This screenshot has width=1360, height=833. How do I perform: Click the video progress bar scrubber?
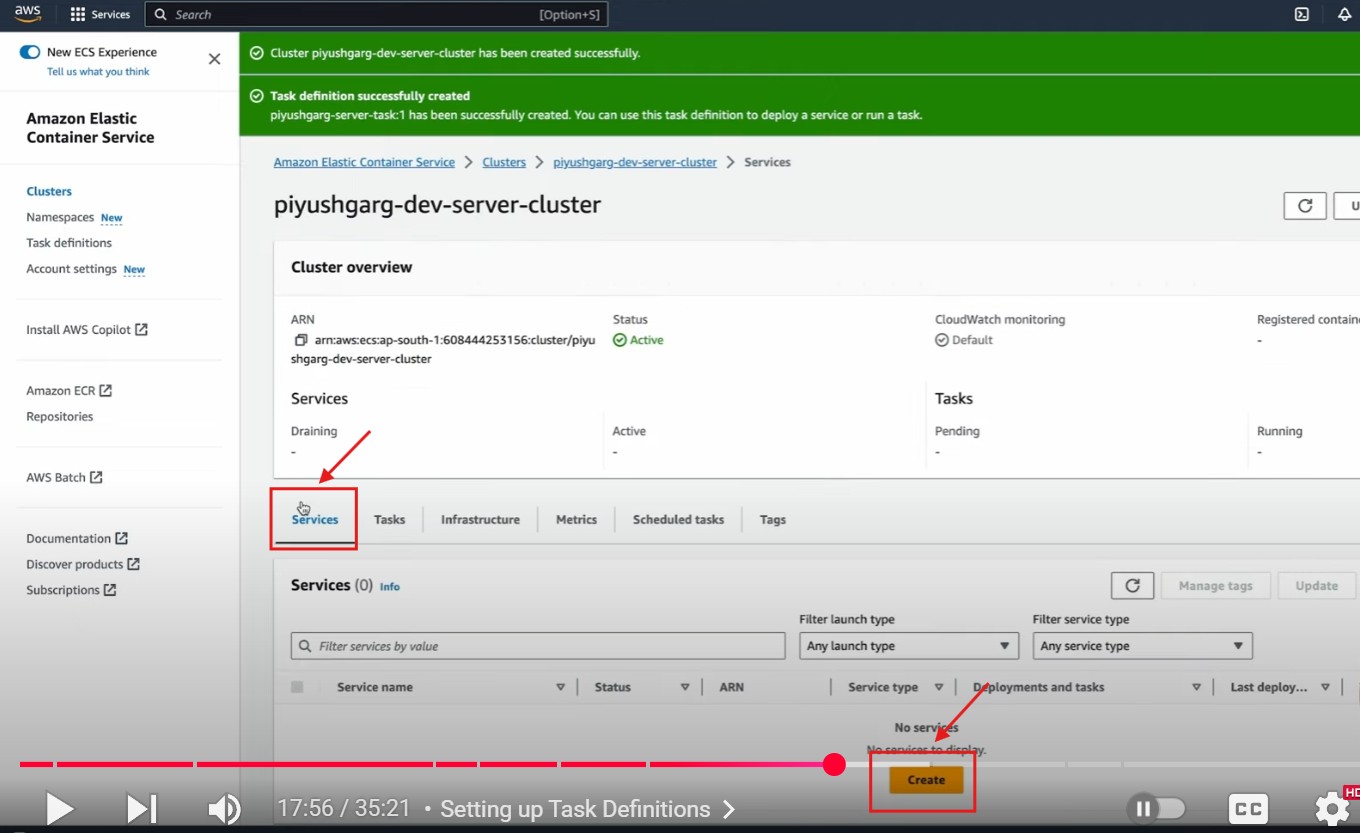[x=834, y=765]
